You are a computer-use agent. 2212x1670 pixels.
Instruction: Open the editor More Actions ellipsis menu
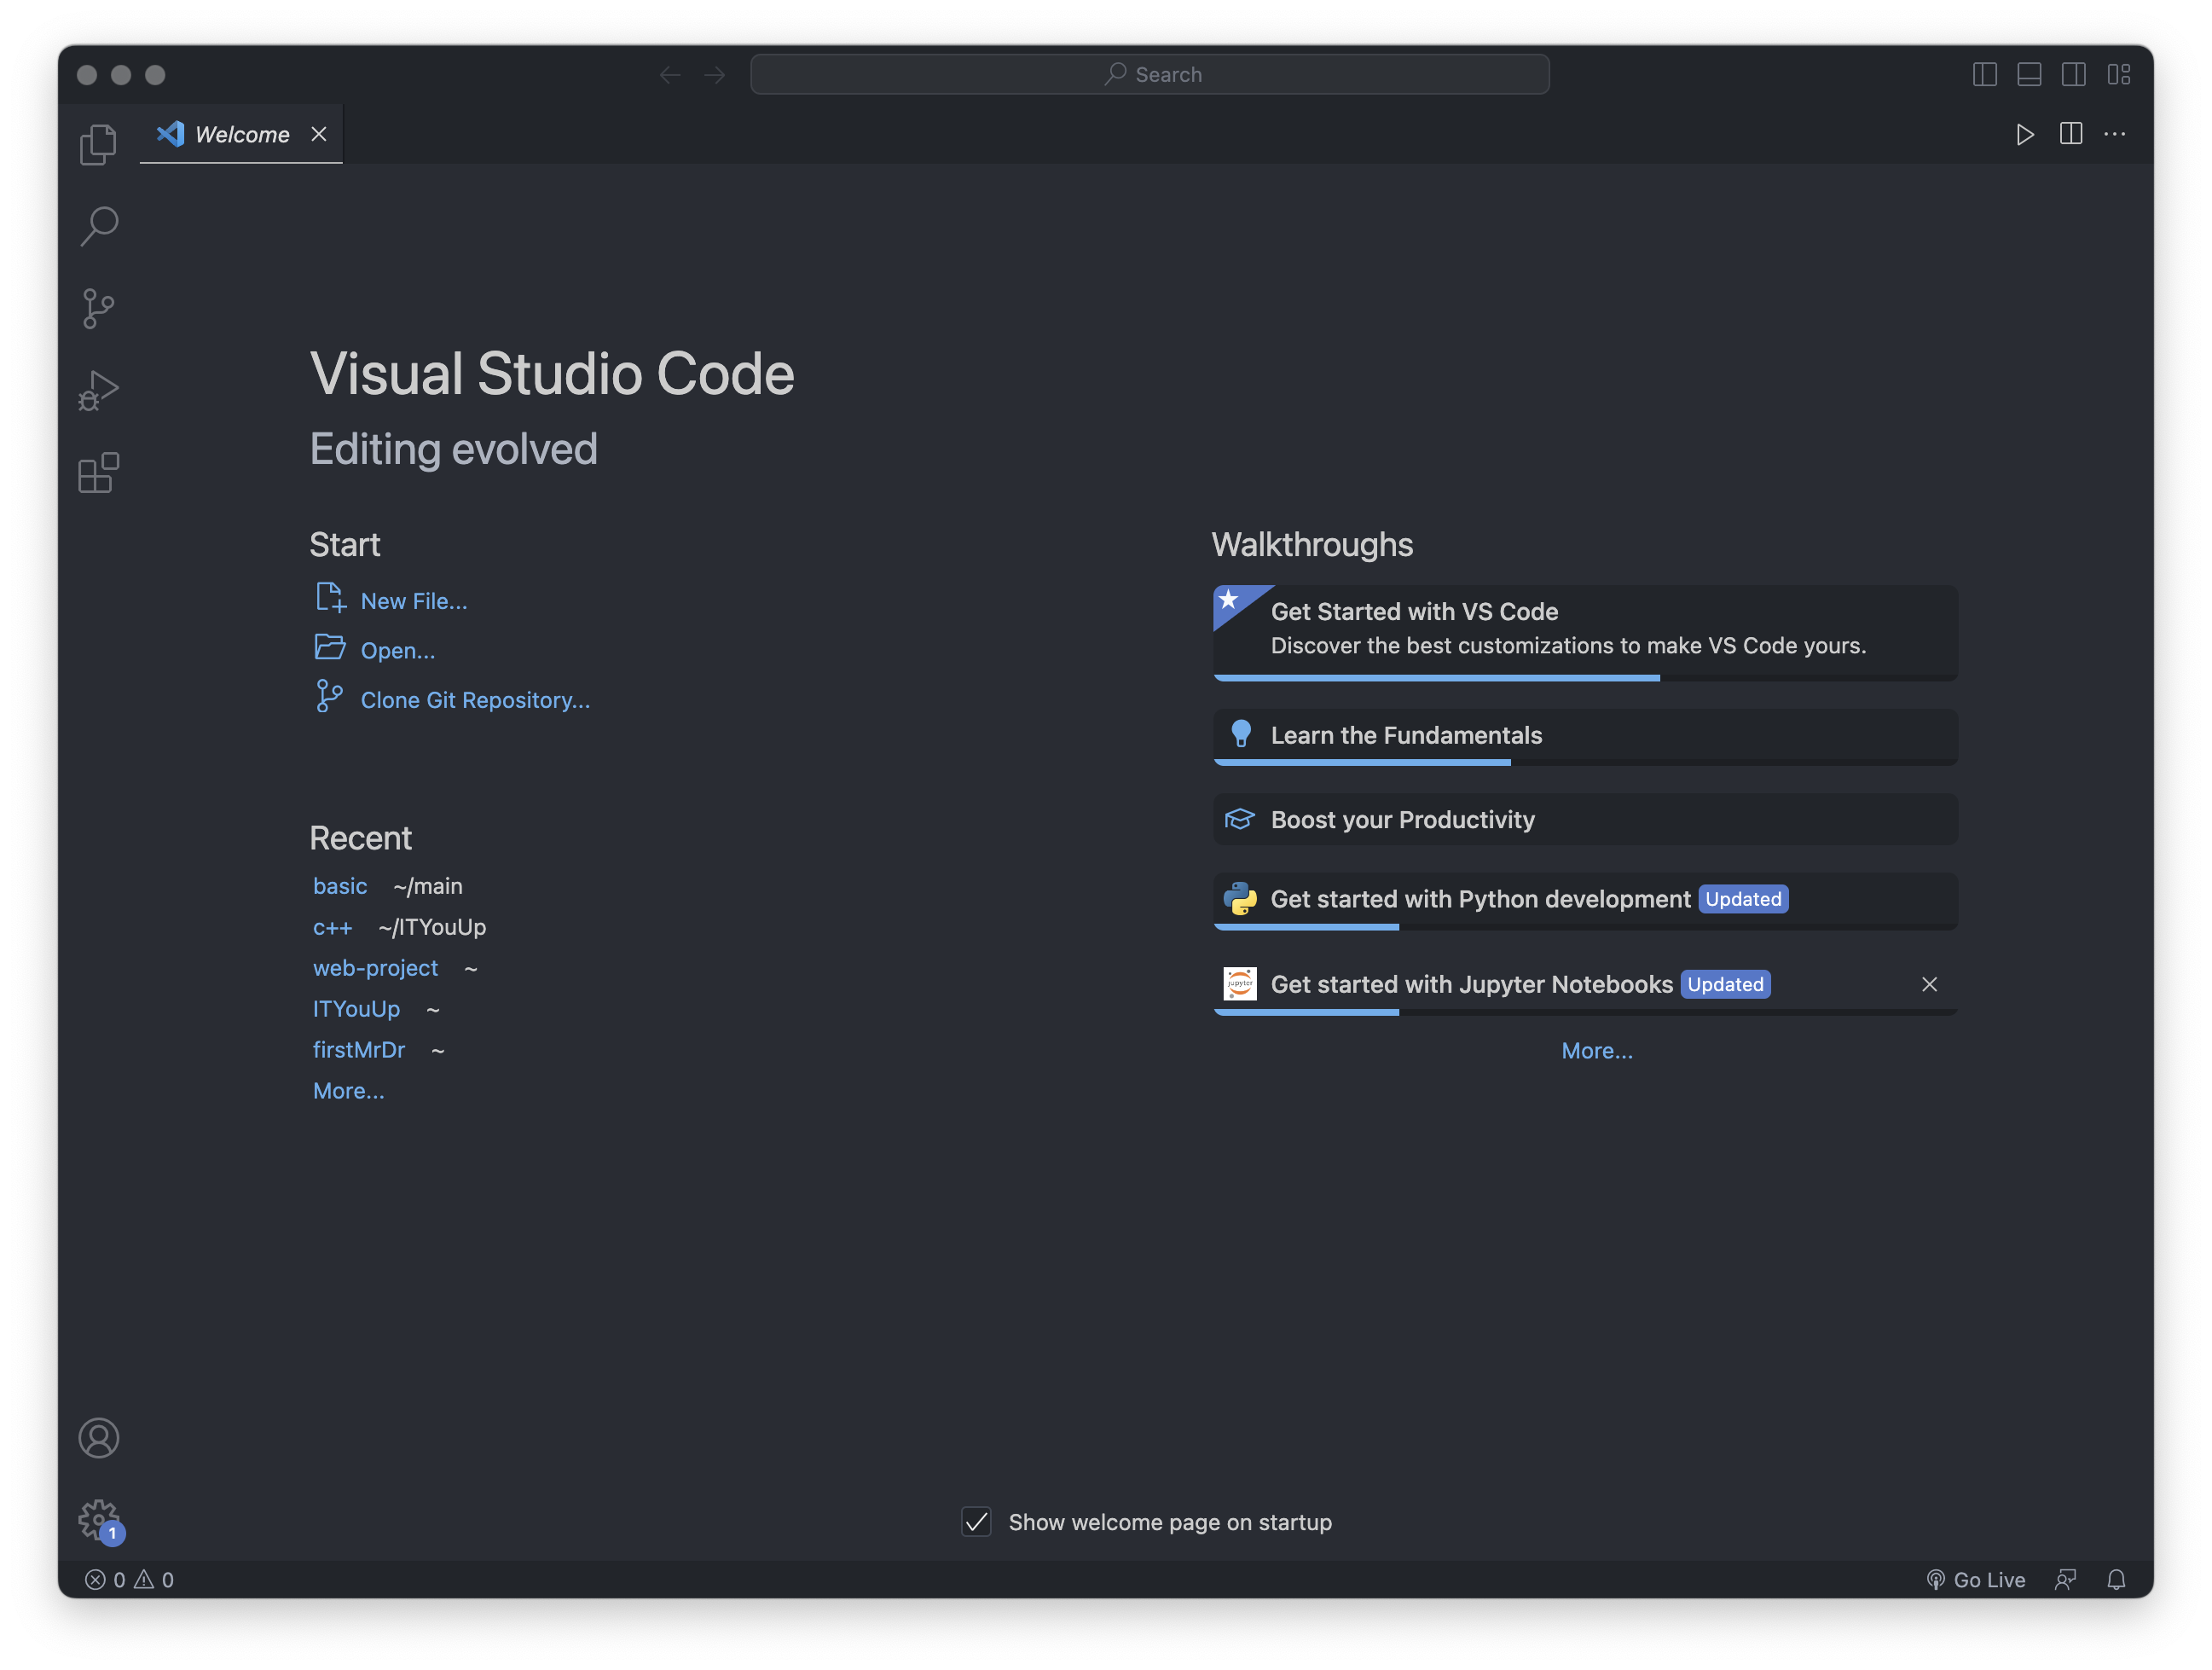(x=2114, y=134)
